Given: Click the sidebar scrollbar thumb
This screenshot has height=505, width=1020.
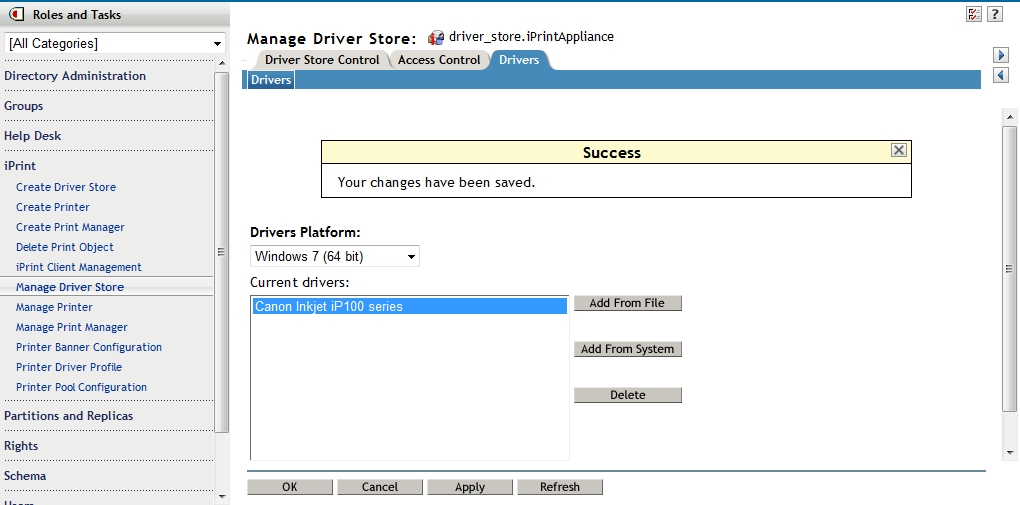Looking at the screenshot, I should [222, 252].
